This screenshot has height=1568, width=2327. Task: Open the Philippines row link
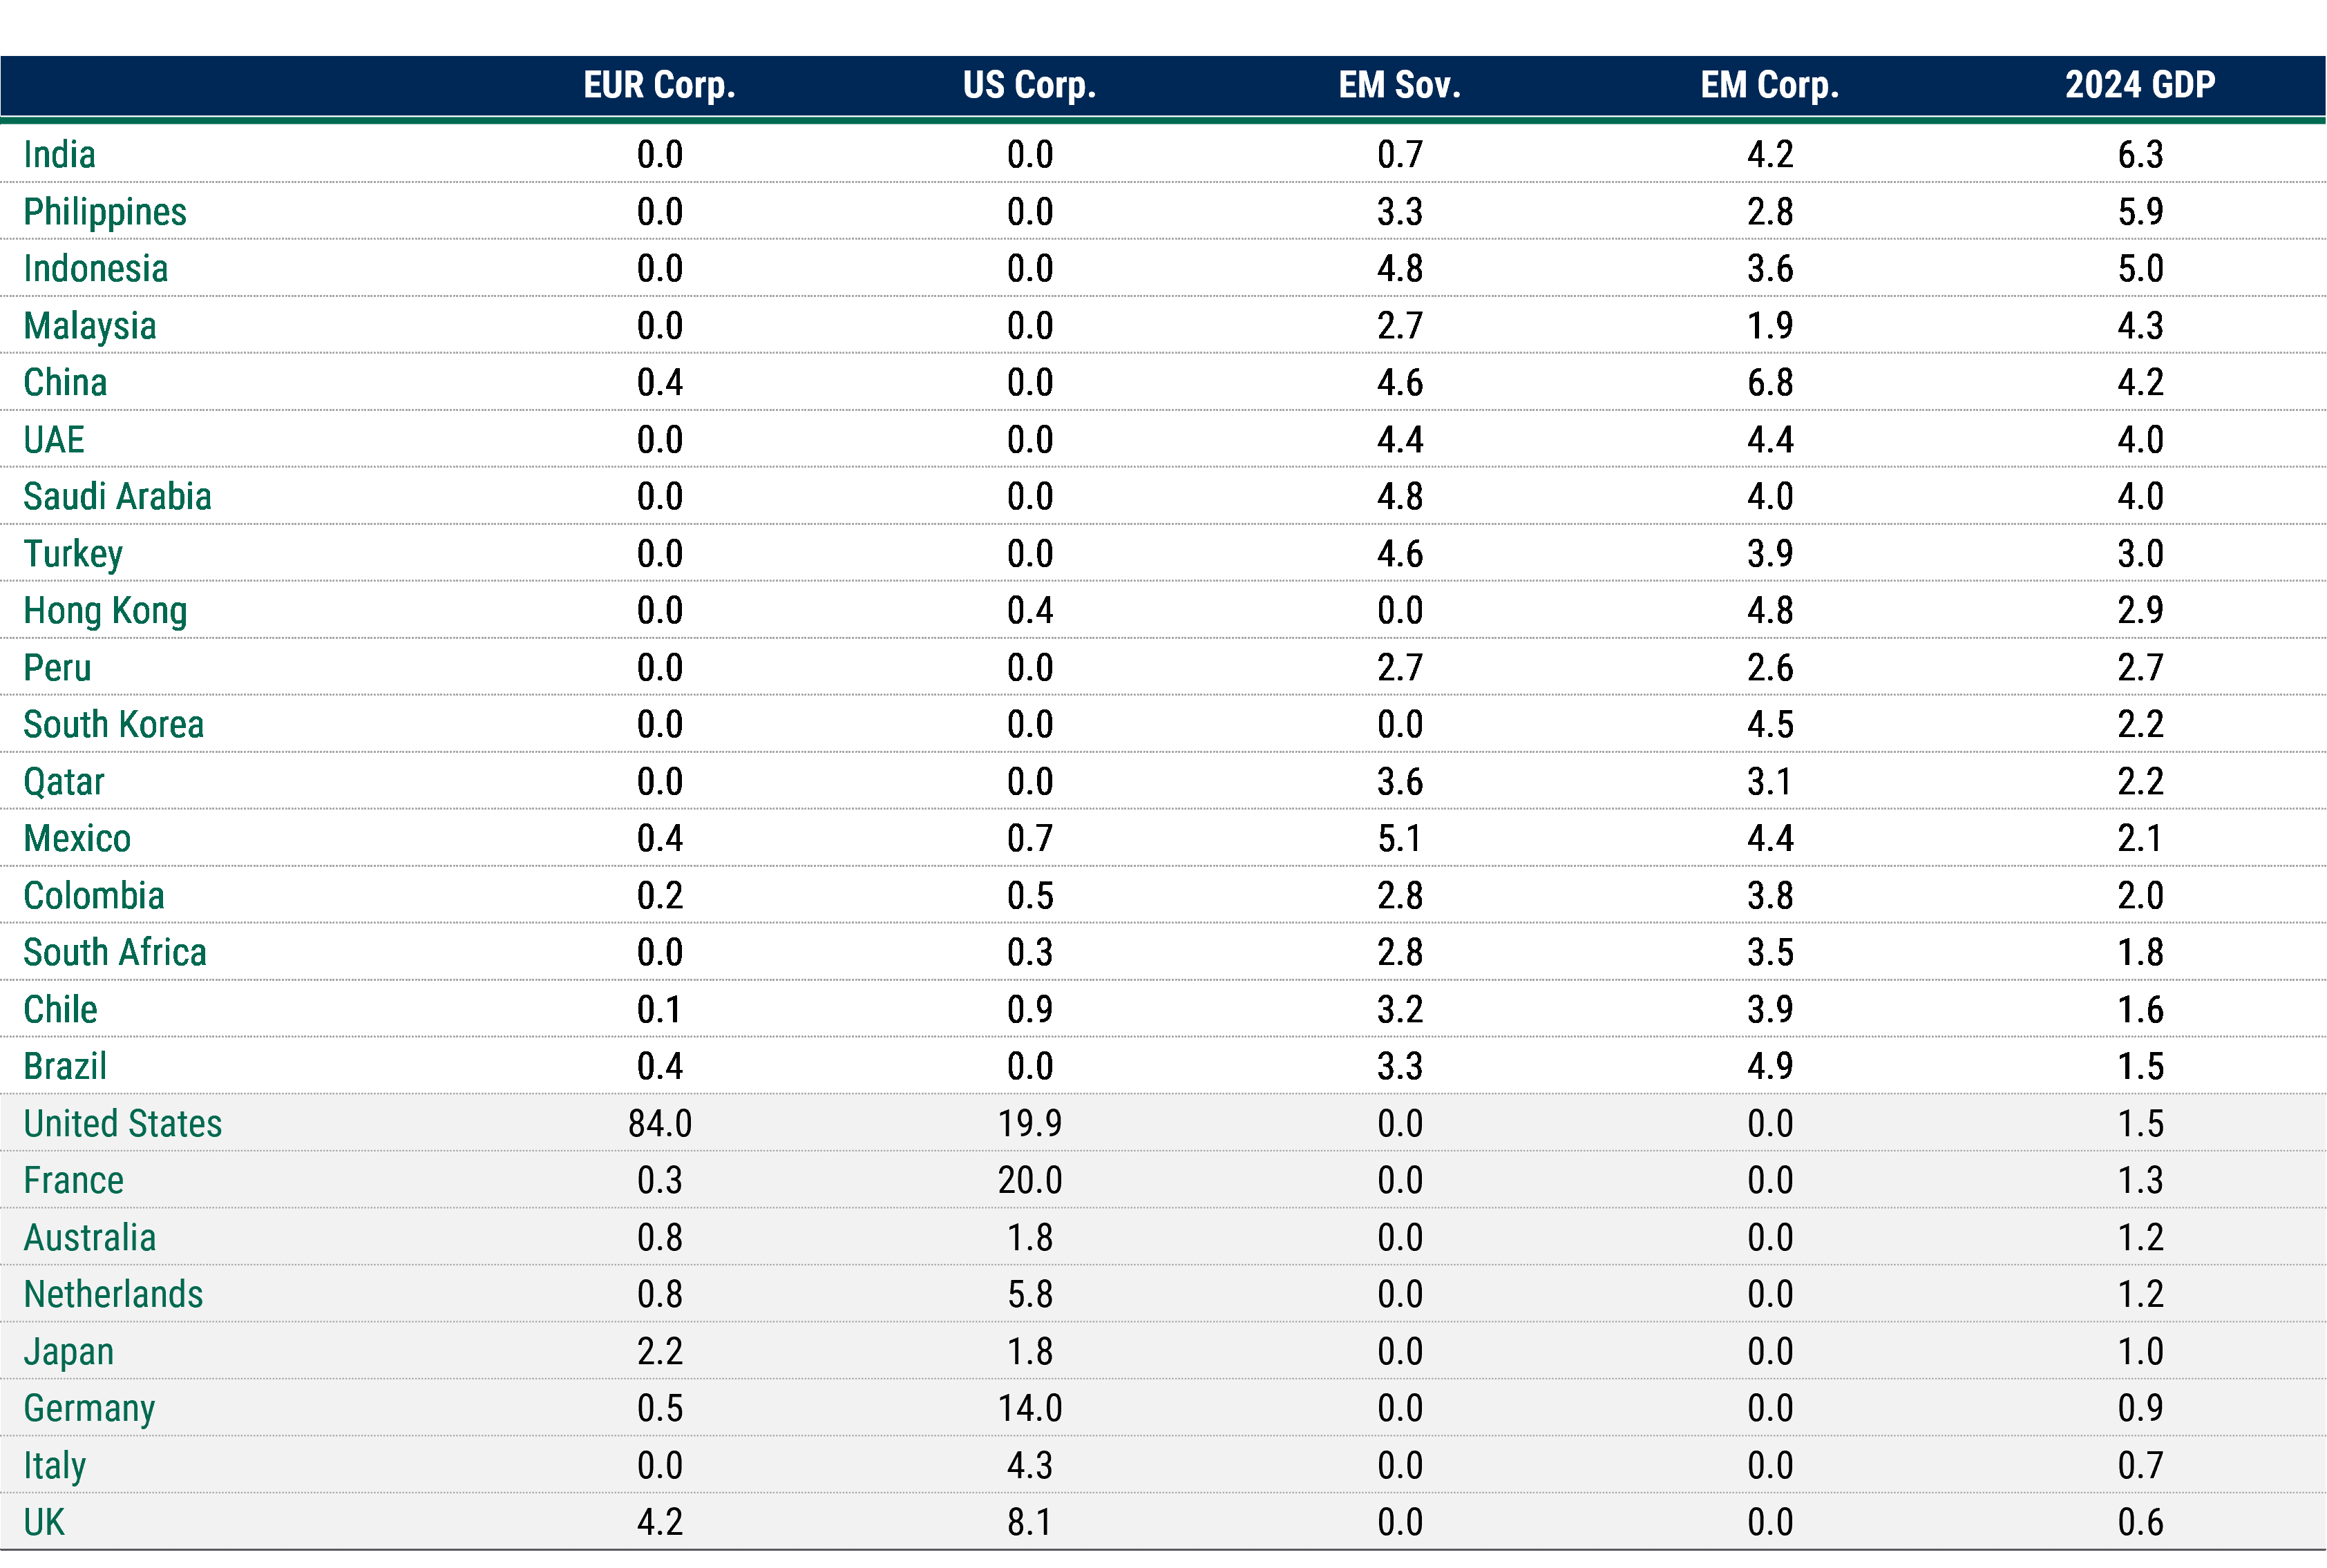(x=104, y=211)
